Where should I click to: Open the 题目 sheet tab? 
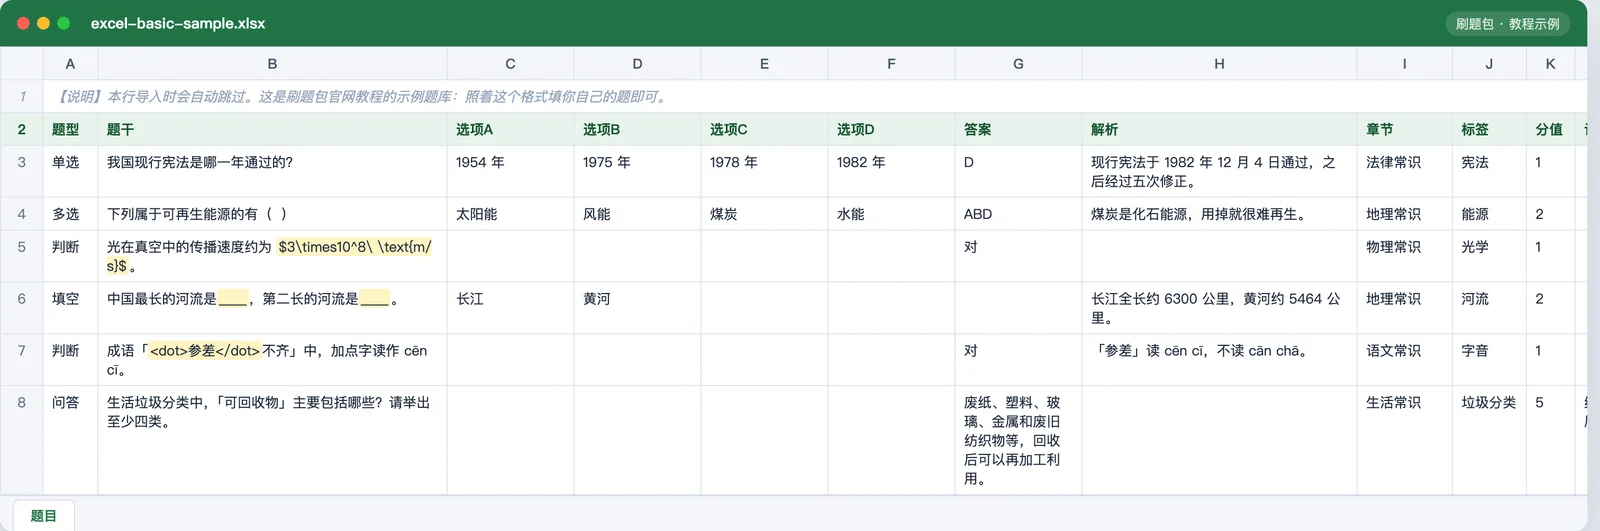click(x=43, y=515)
